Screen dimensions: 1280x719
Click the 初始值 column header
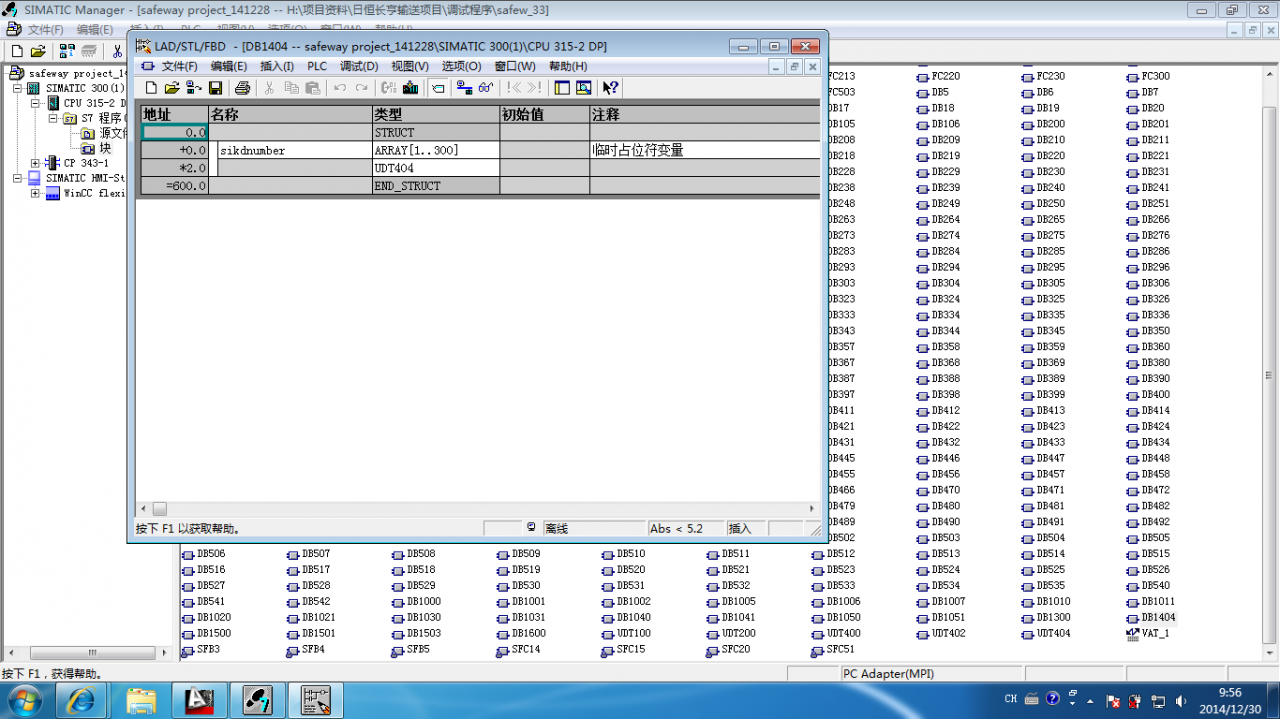pyautogui.click(x=544, y=115)
